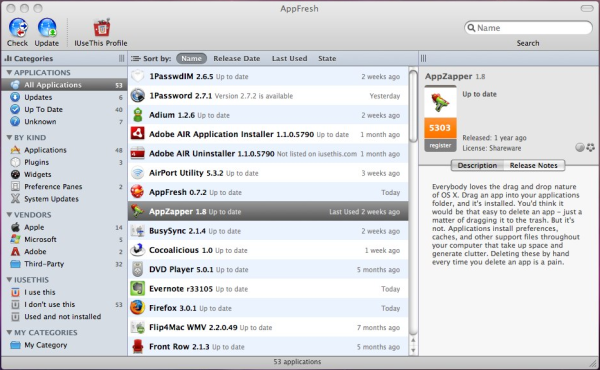Screen dimensions: 600x370
Task: Filter by the Apple vendor icon
Action: pyautogui.click(x=15, y=227)
